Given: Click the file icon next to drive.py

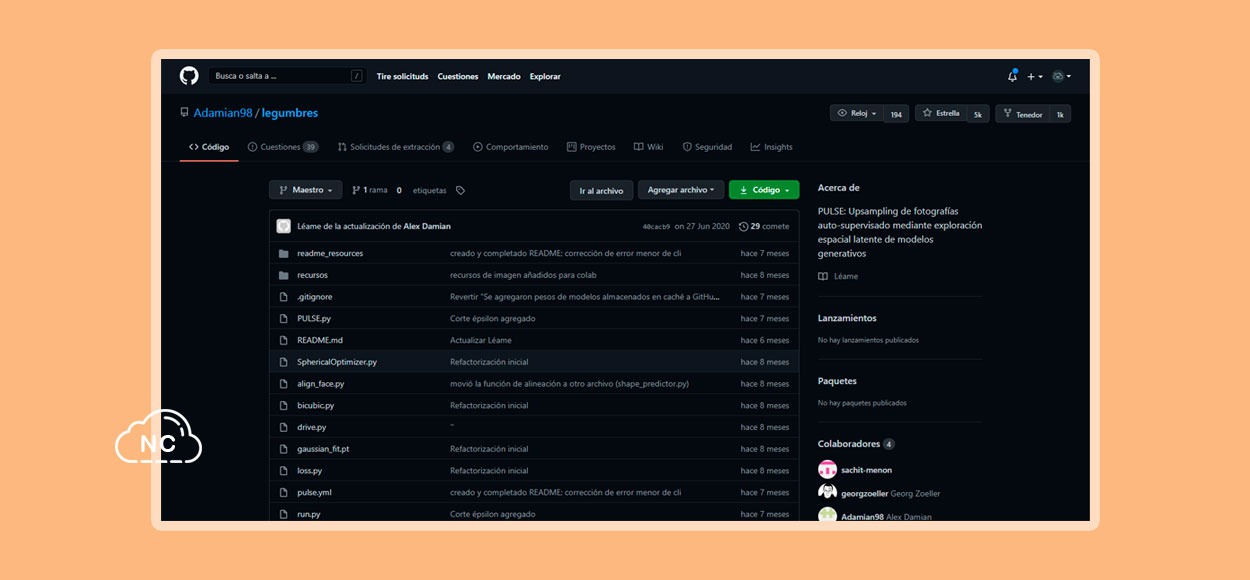Looking at the screenshot, I should pos(284,427).
